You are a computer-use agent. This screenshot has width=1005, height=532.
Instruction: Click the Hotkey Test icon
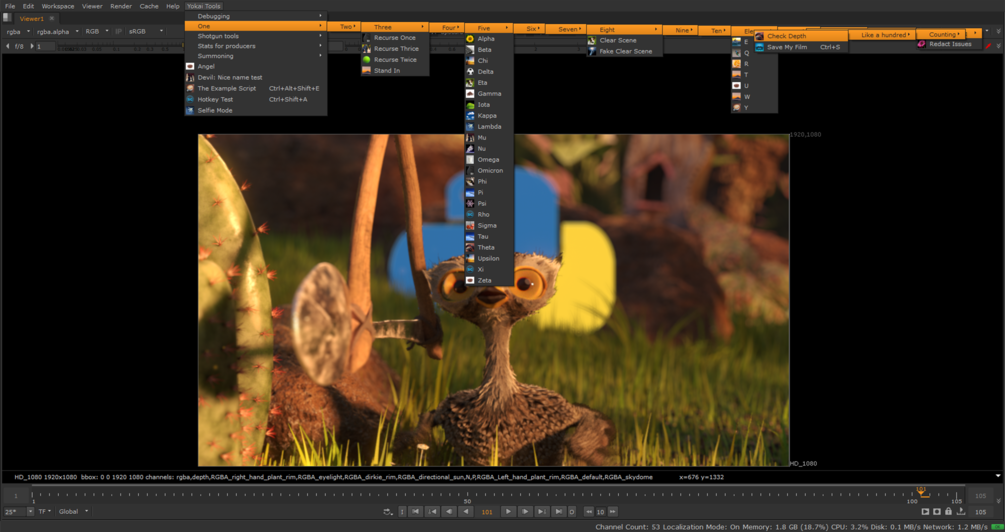click(x=190, y=99)
